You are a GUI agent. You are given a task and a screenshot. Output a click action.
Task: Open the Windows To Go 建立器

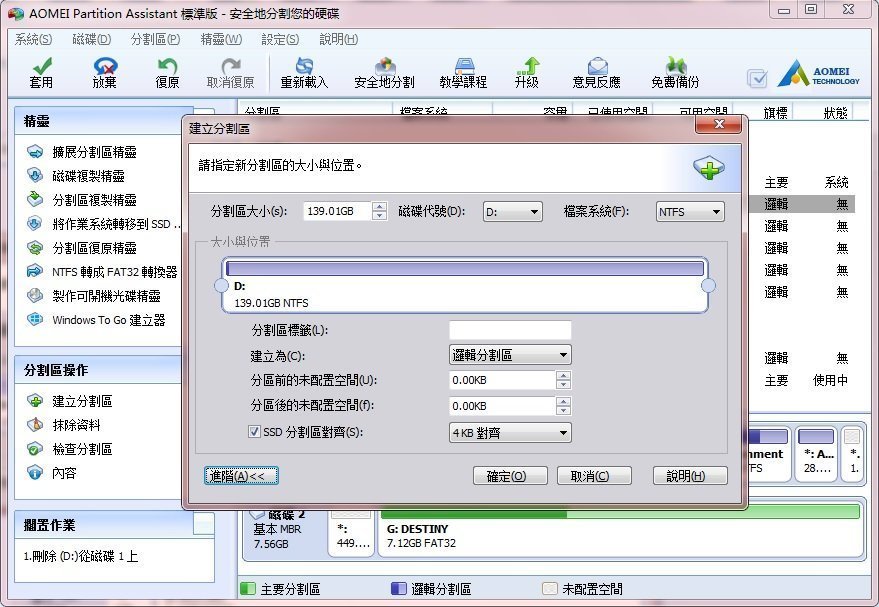[96, 319]
